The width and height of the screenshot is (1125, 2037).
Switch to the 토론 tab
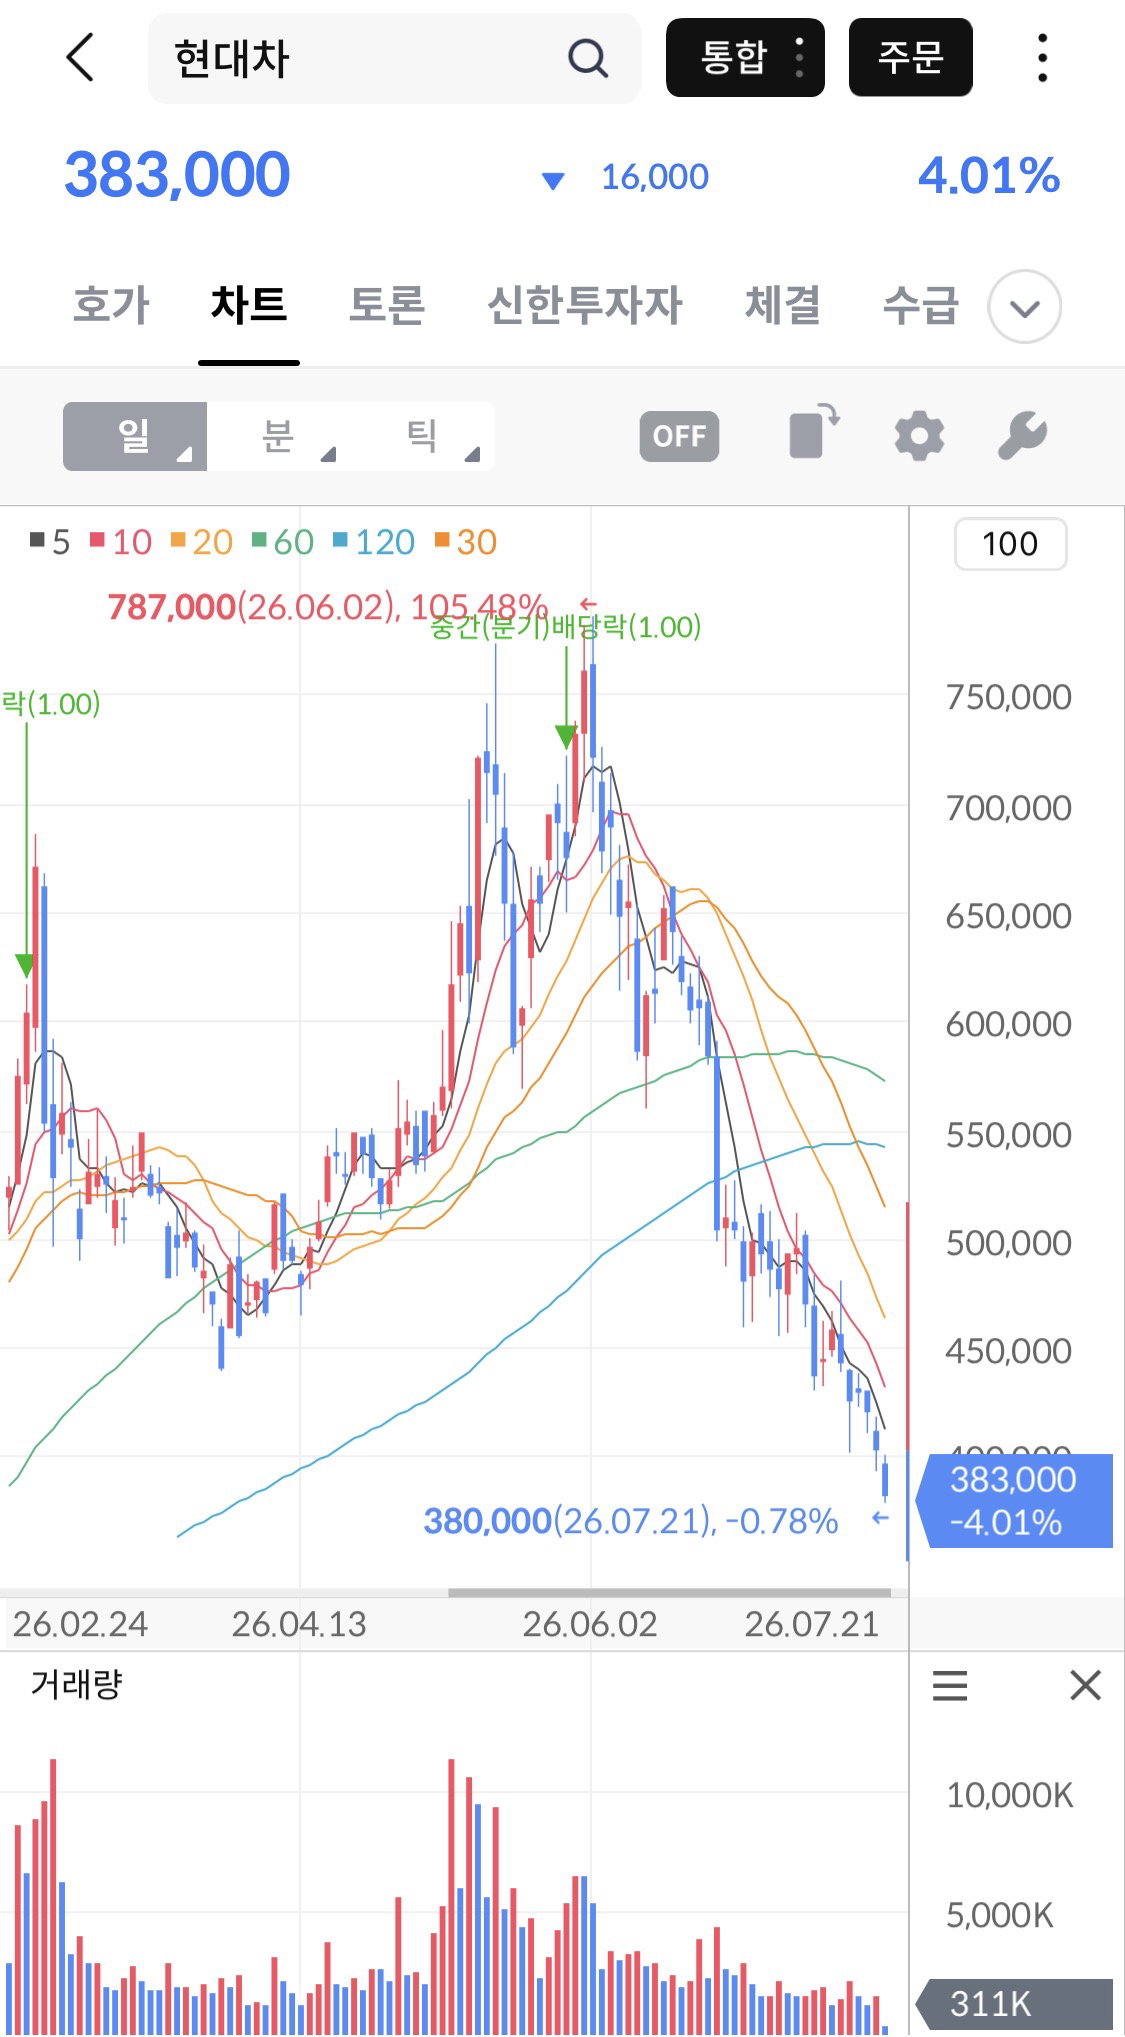coord(386,304)
